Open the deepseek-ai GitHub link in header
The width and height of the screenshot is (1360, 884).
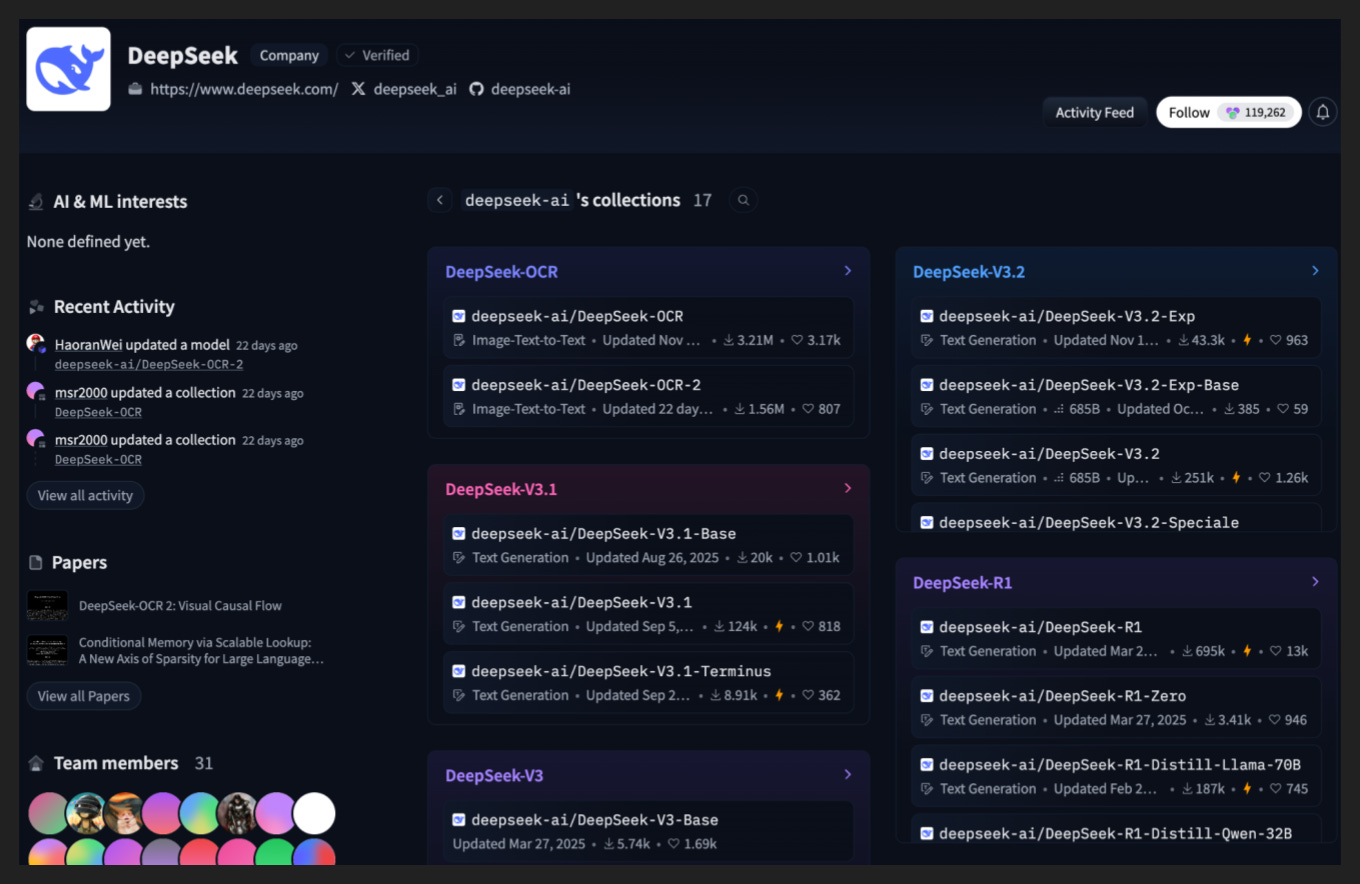click(531, 89)
